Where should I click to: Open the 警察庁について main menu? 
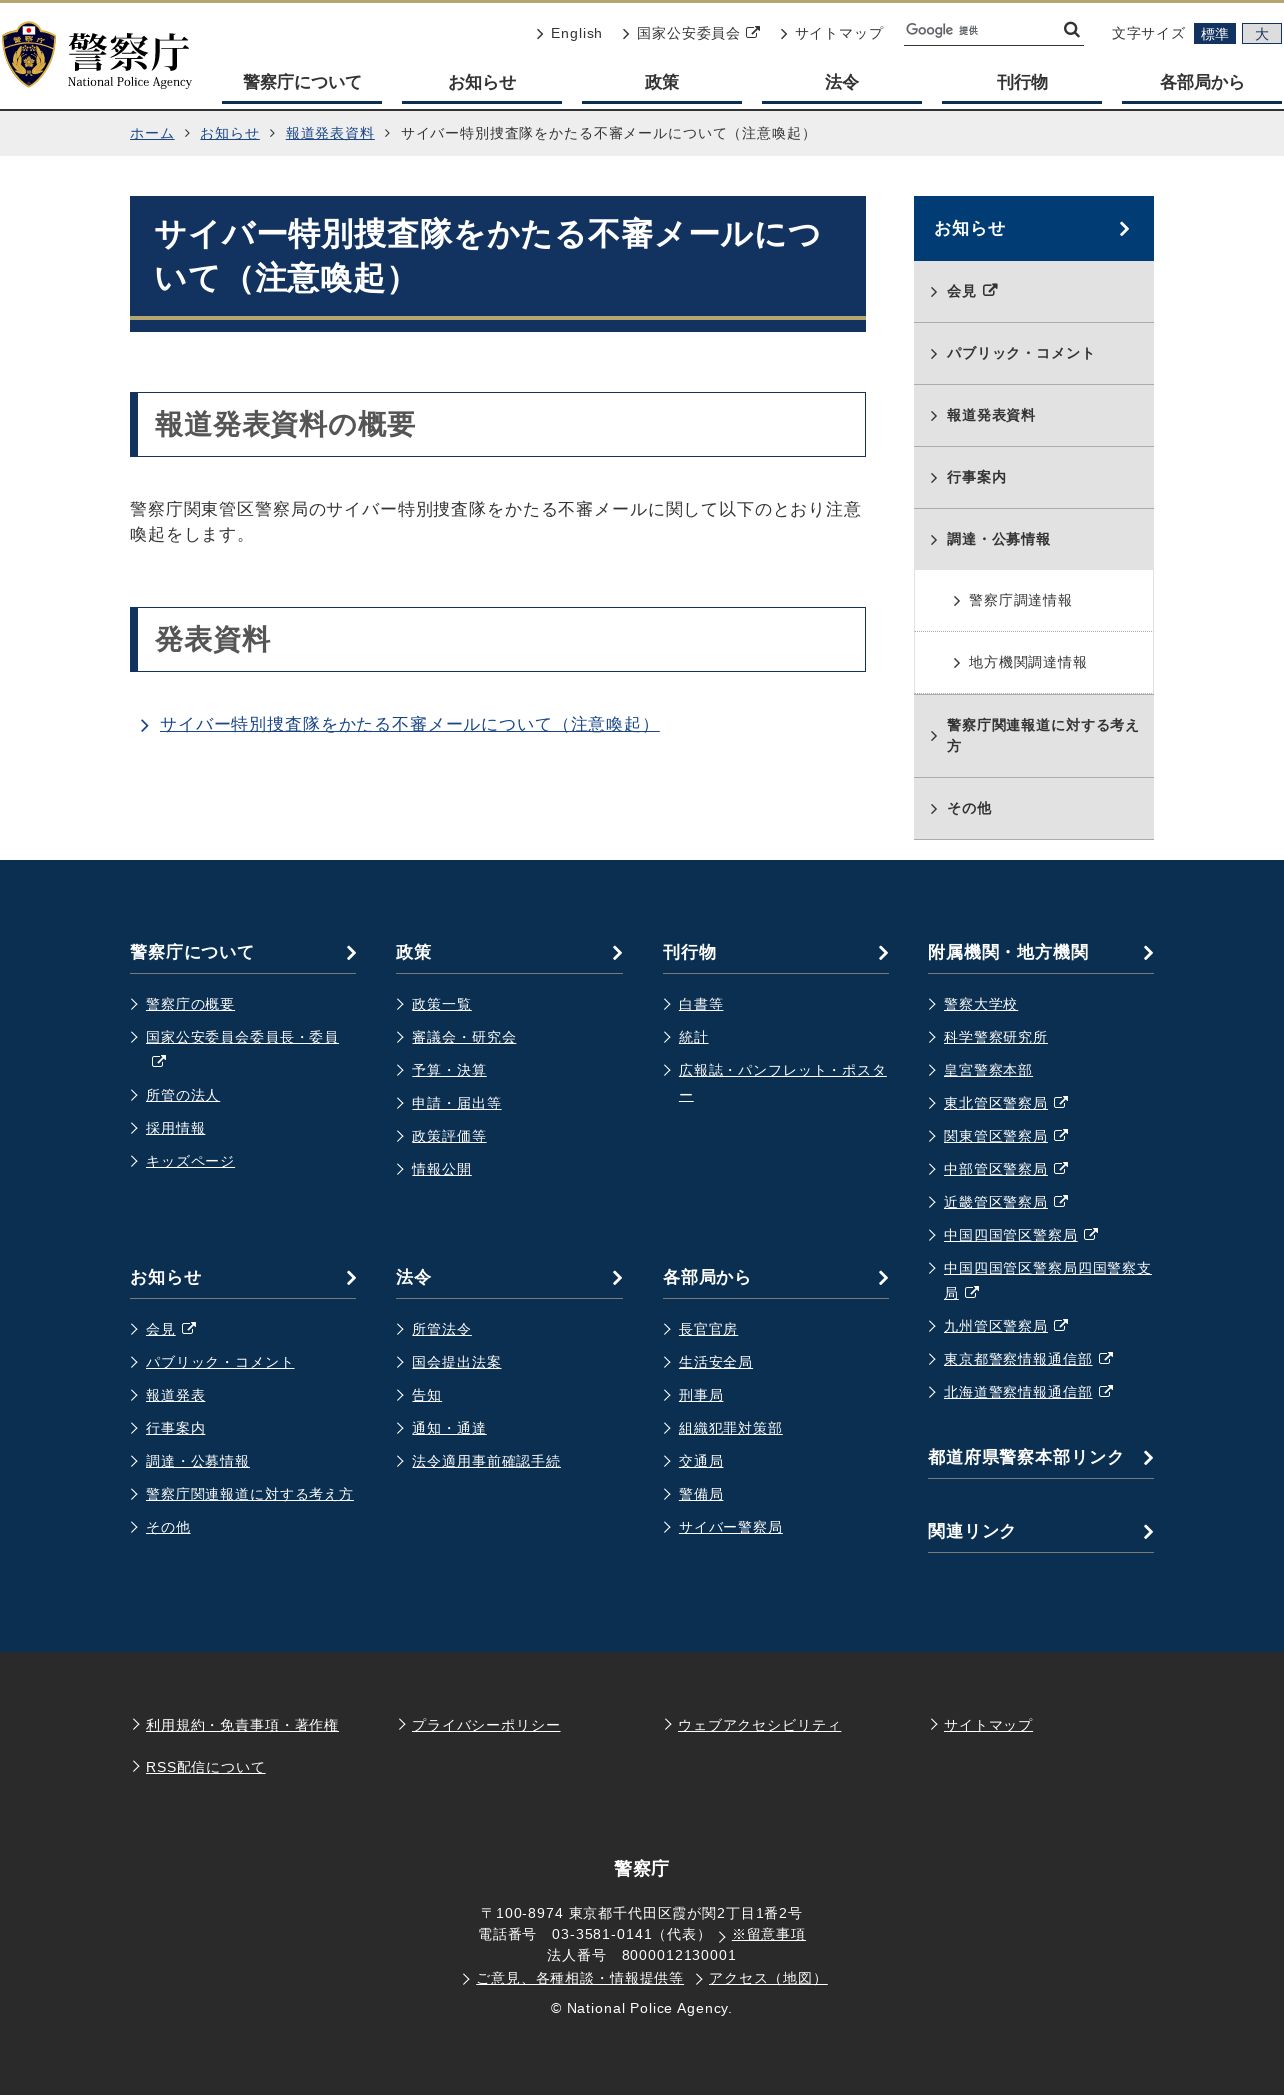click(302, 82)
